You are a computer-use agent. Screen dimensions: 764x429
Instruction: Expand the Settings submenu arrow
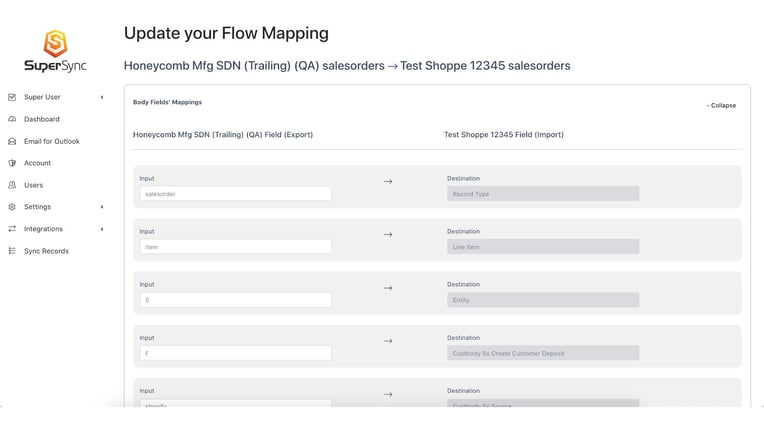(x=102, y=207)
